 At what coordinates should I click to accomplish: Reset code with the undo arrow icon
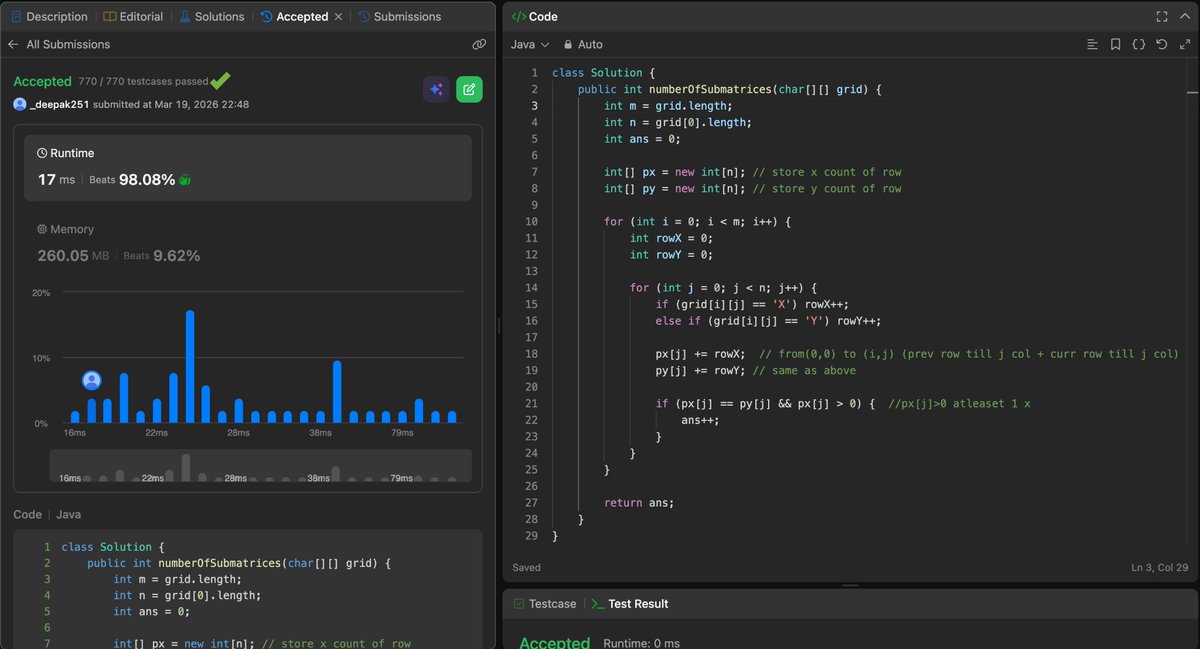click(x=1161, y=44)
